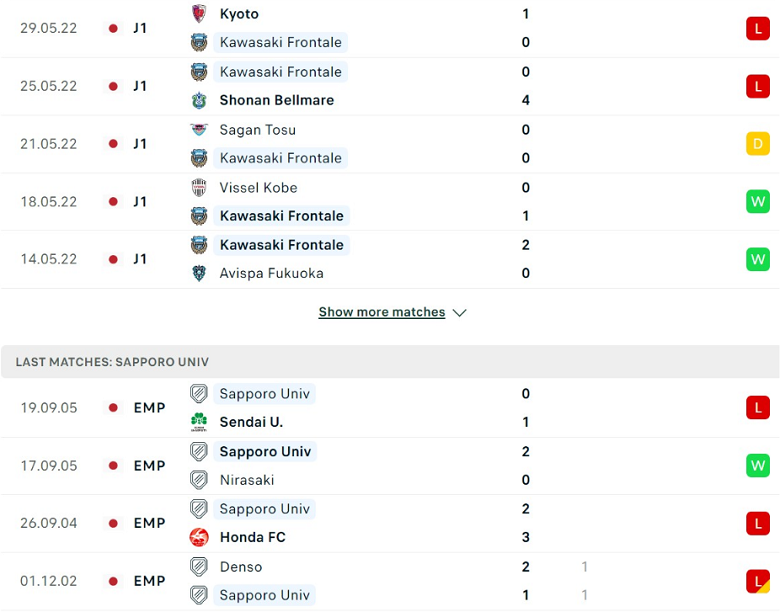Screen dimensions: 780x612
Task: Click the Vissel Kobe crest icon
Action: [x=199, y=188]
